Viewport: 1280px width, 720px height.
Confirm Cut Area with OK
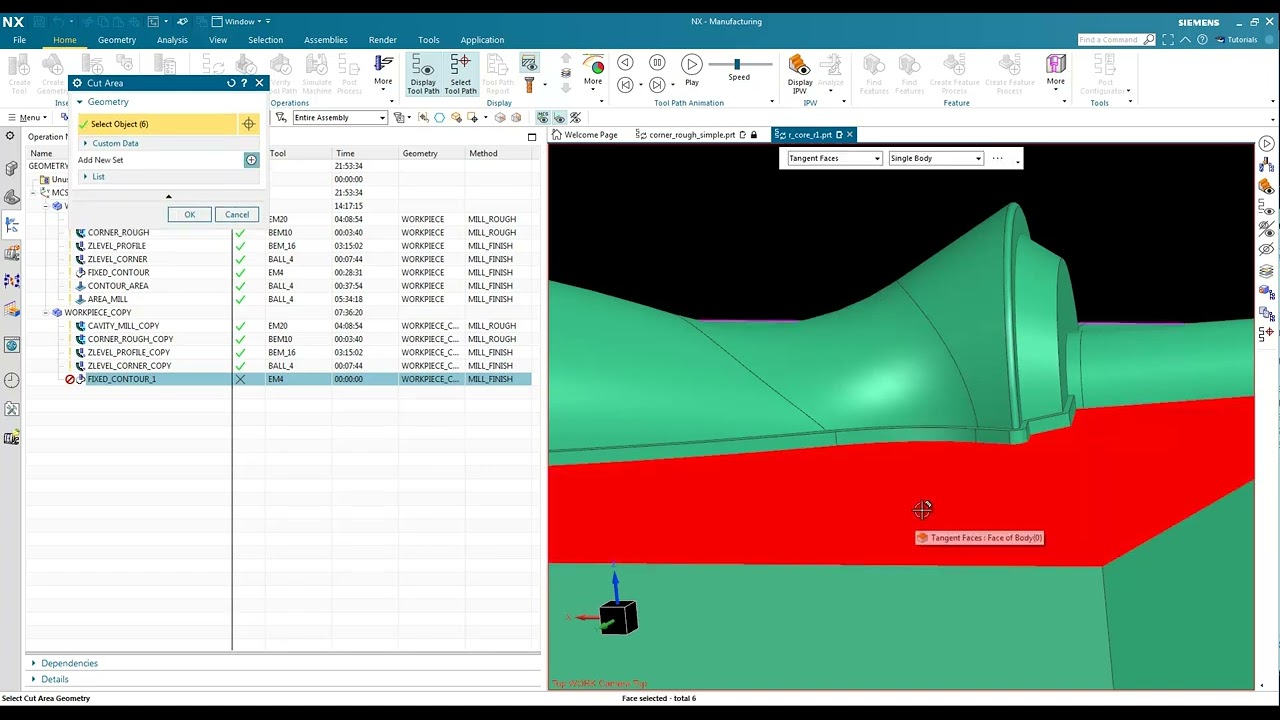click(x=189, y=214)
